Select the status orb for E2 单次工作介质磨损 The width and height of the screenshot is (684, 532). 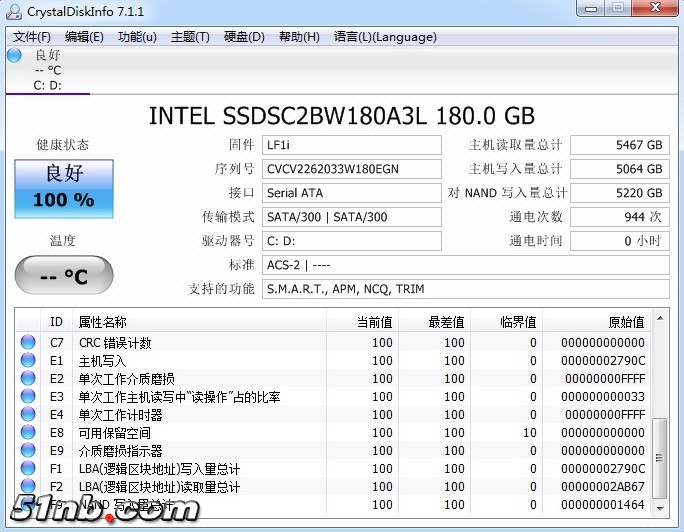pyautogui.click(x=28, y=379)
